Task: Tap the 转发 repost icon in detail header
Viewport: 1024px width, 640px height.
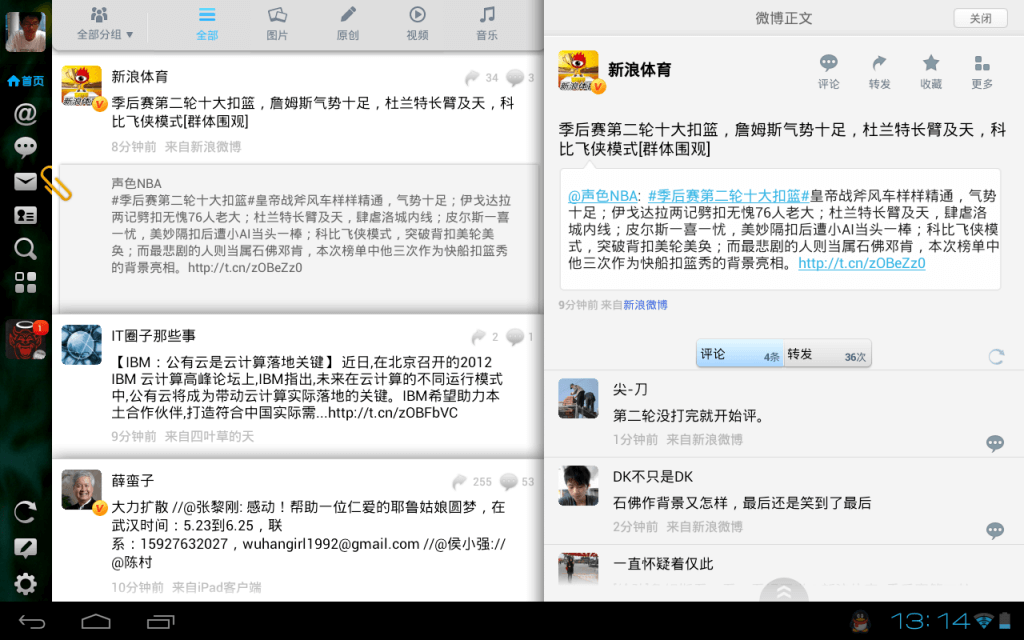Action: point(880,72)
